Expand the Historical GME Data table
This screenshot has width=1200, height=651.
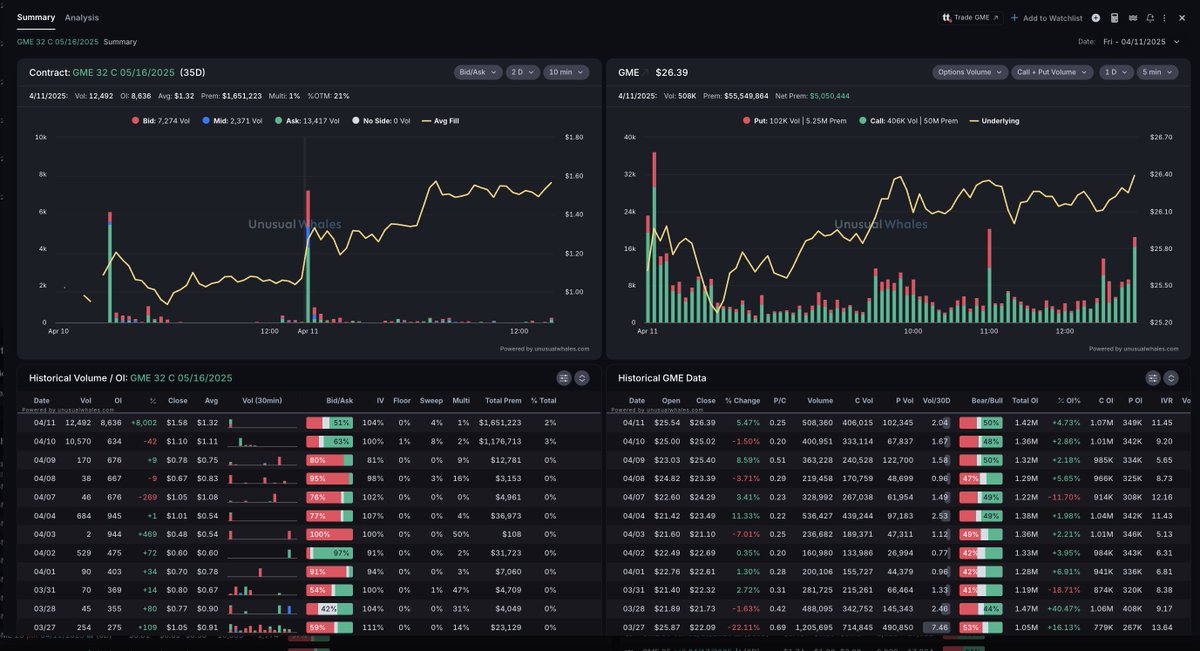point(1172,378)
